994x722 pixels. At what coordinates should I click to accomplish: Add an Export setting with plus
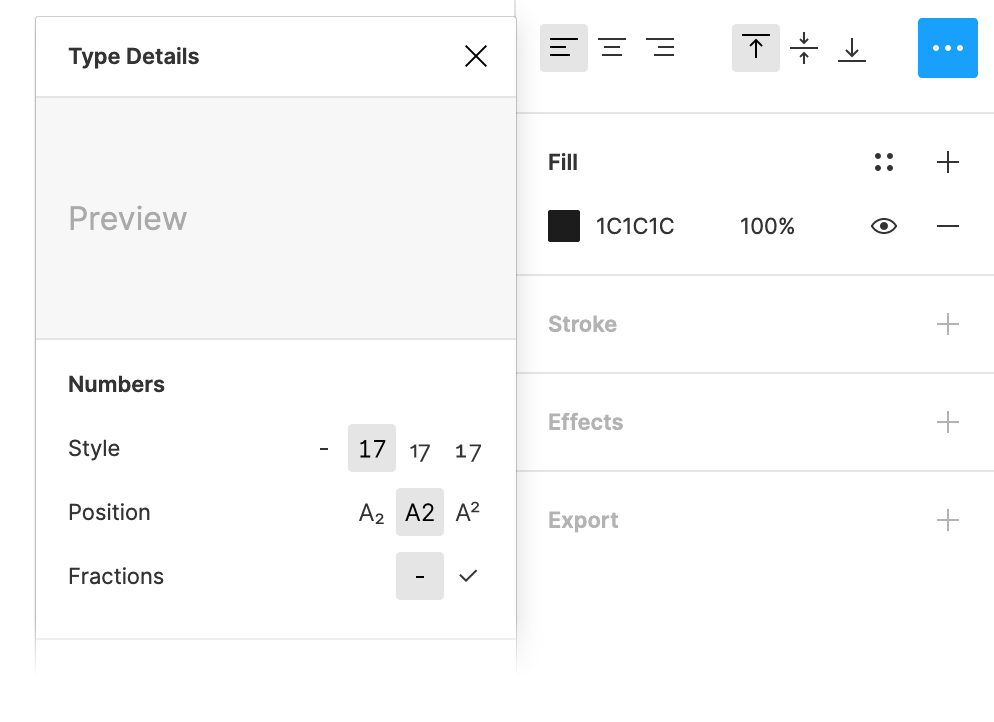pos(948,520)
